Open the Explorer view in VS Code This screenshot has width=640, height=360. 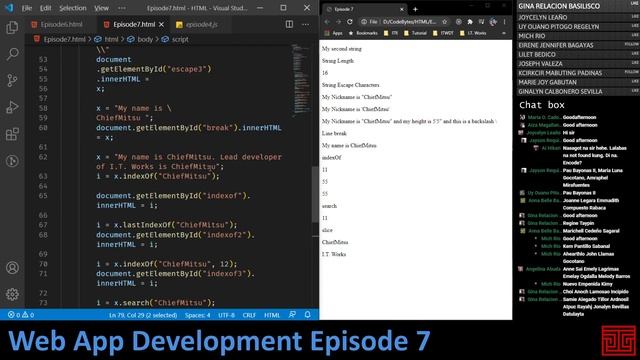(x=12, y=27)
